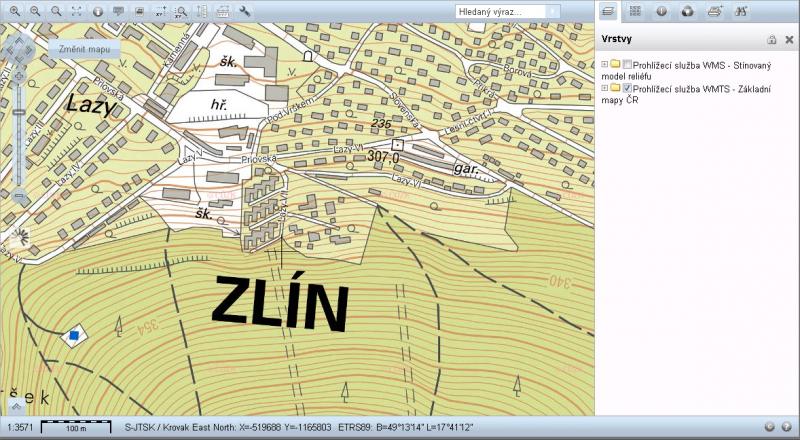This screenshot has width=800, height=440.
Task: Expand the WMS Stínovaný model reliéfu node
Action: [x=604, y=65]
